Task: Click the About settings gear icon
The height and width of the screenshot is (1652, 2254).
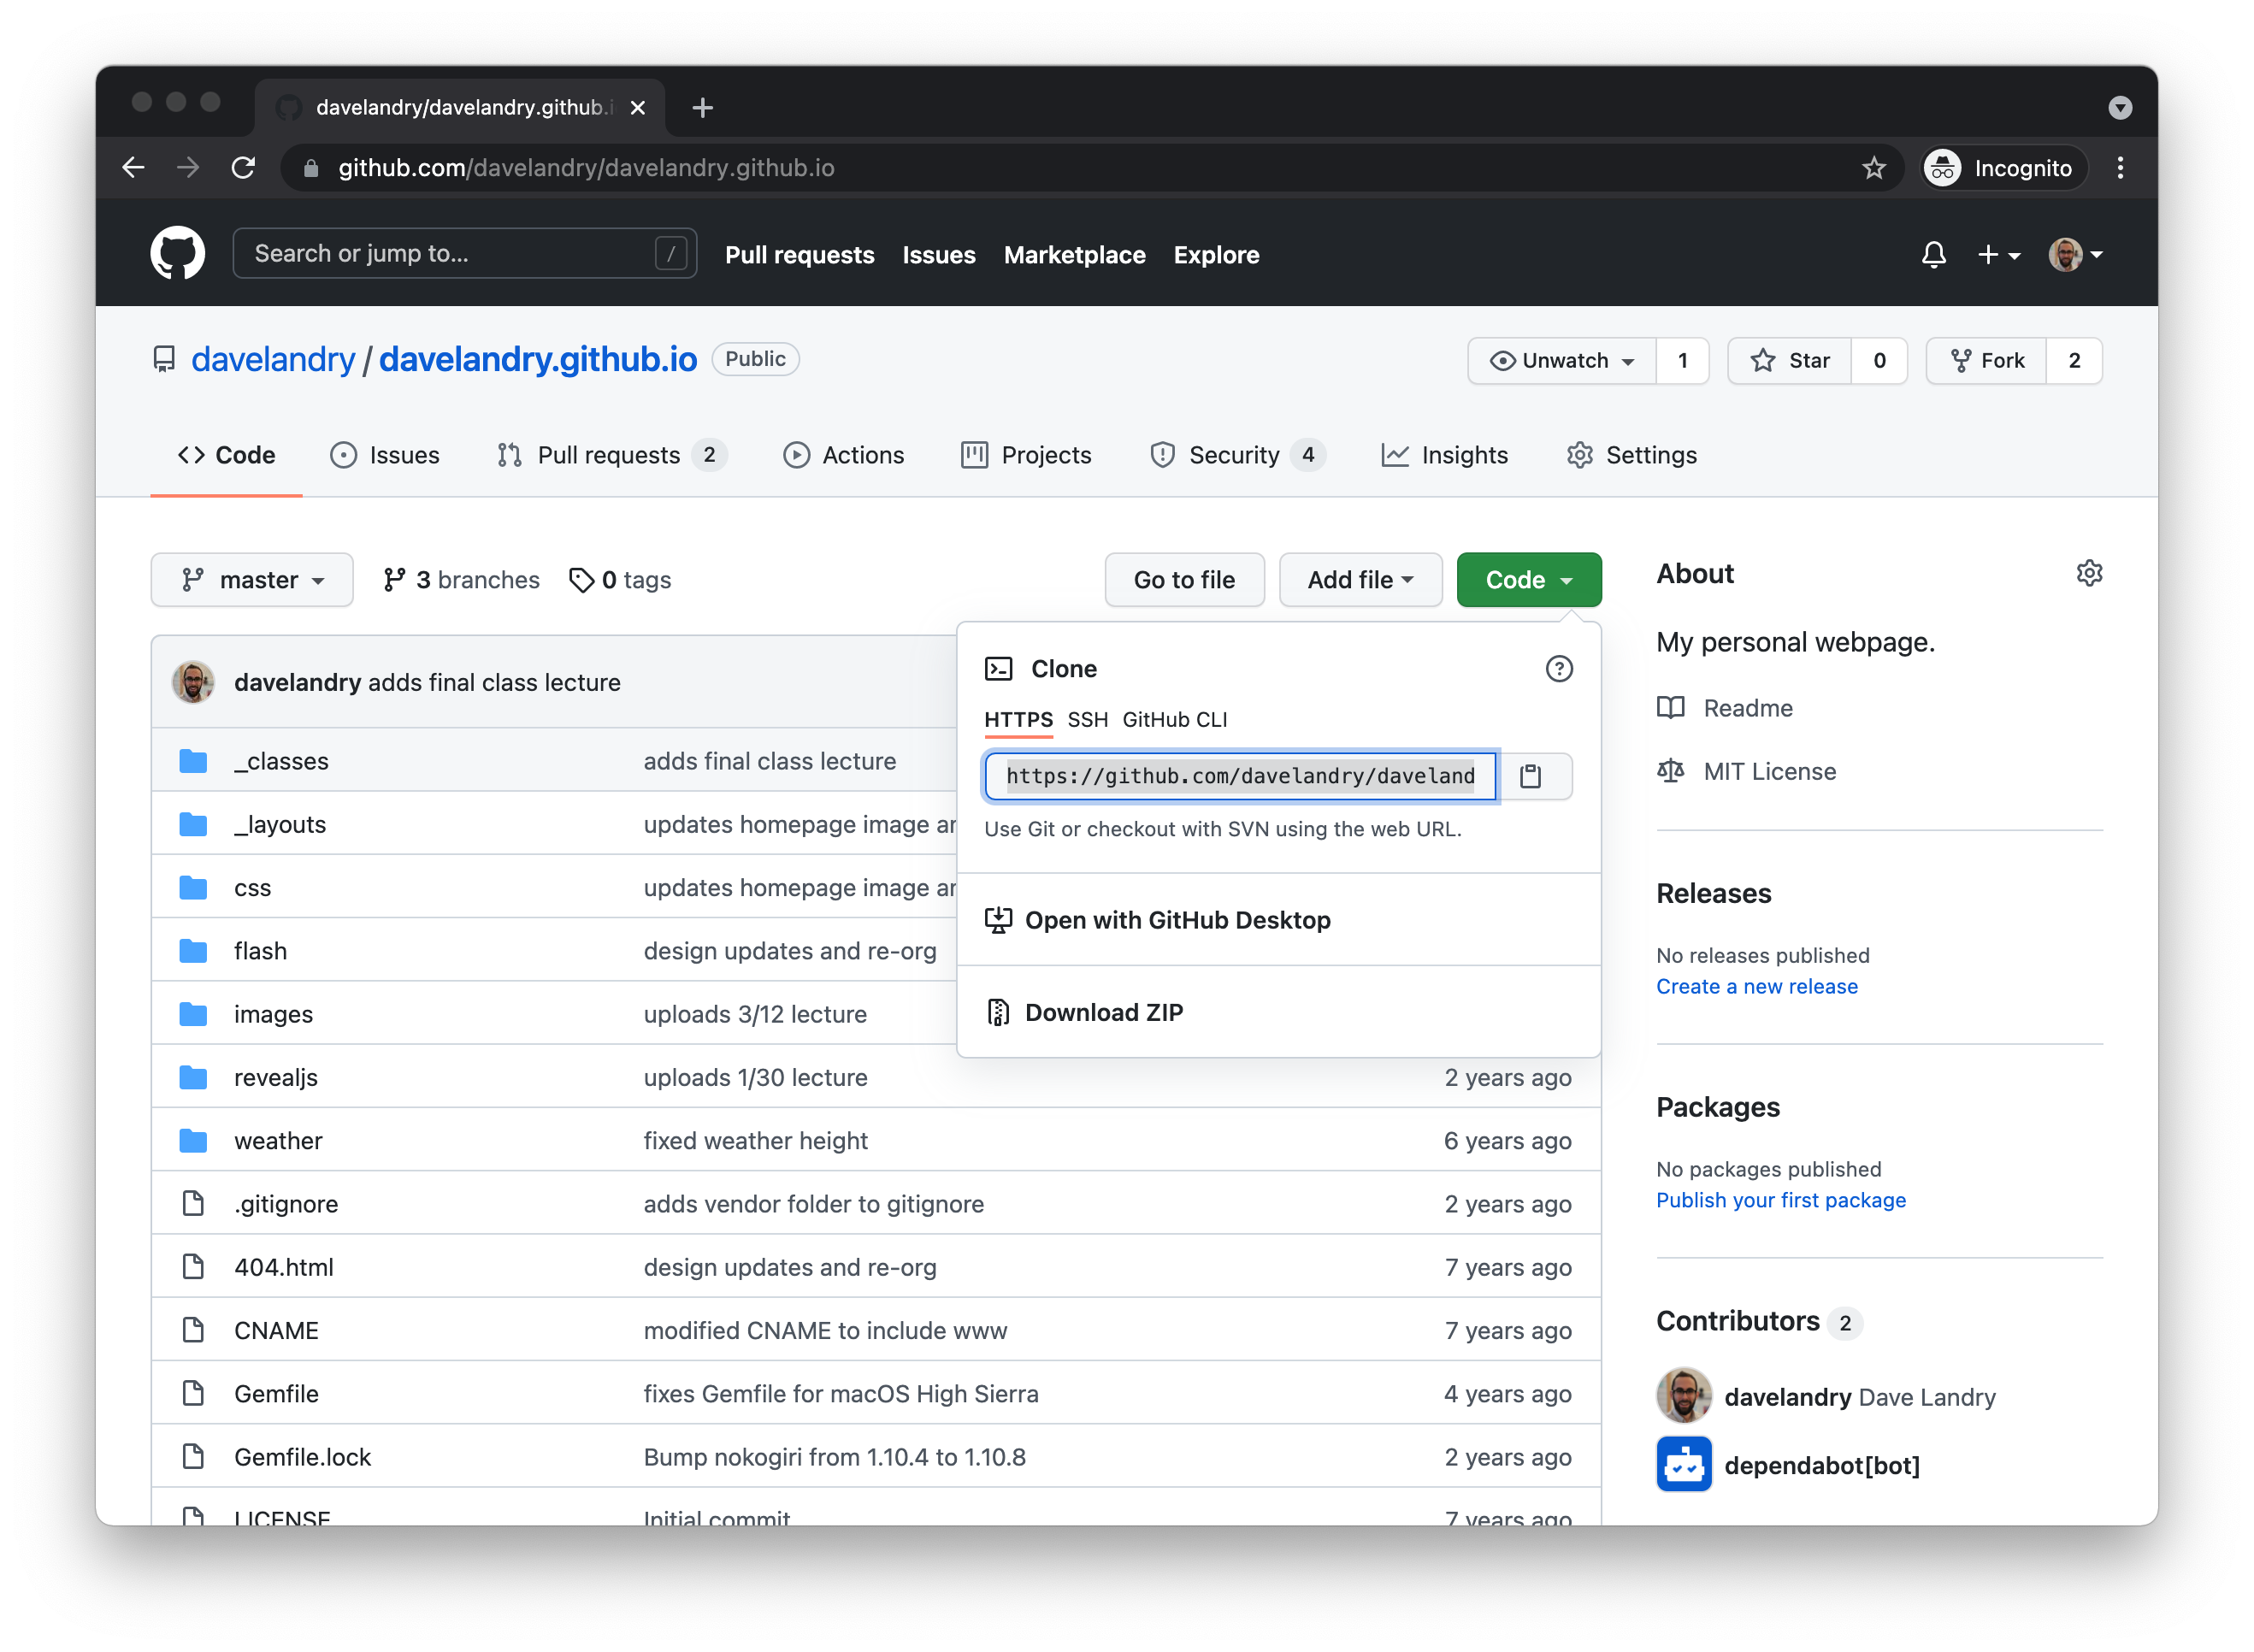Action: (x=2089, y=573)
